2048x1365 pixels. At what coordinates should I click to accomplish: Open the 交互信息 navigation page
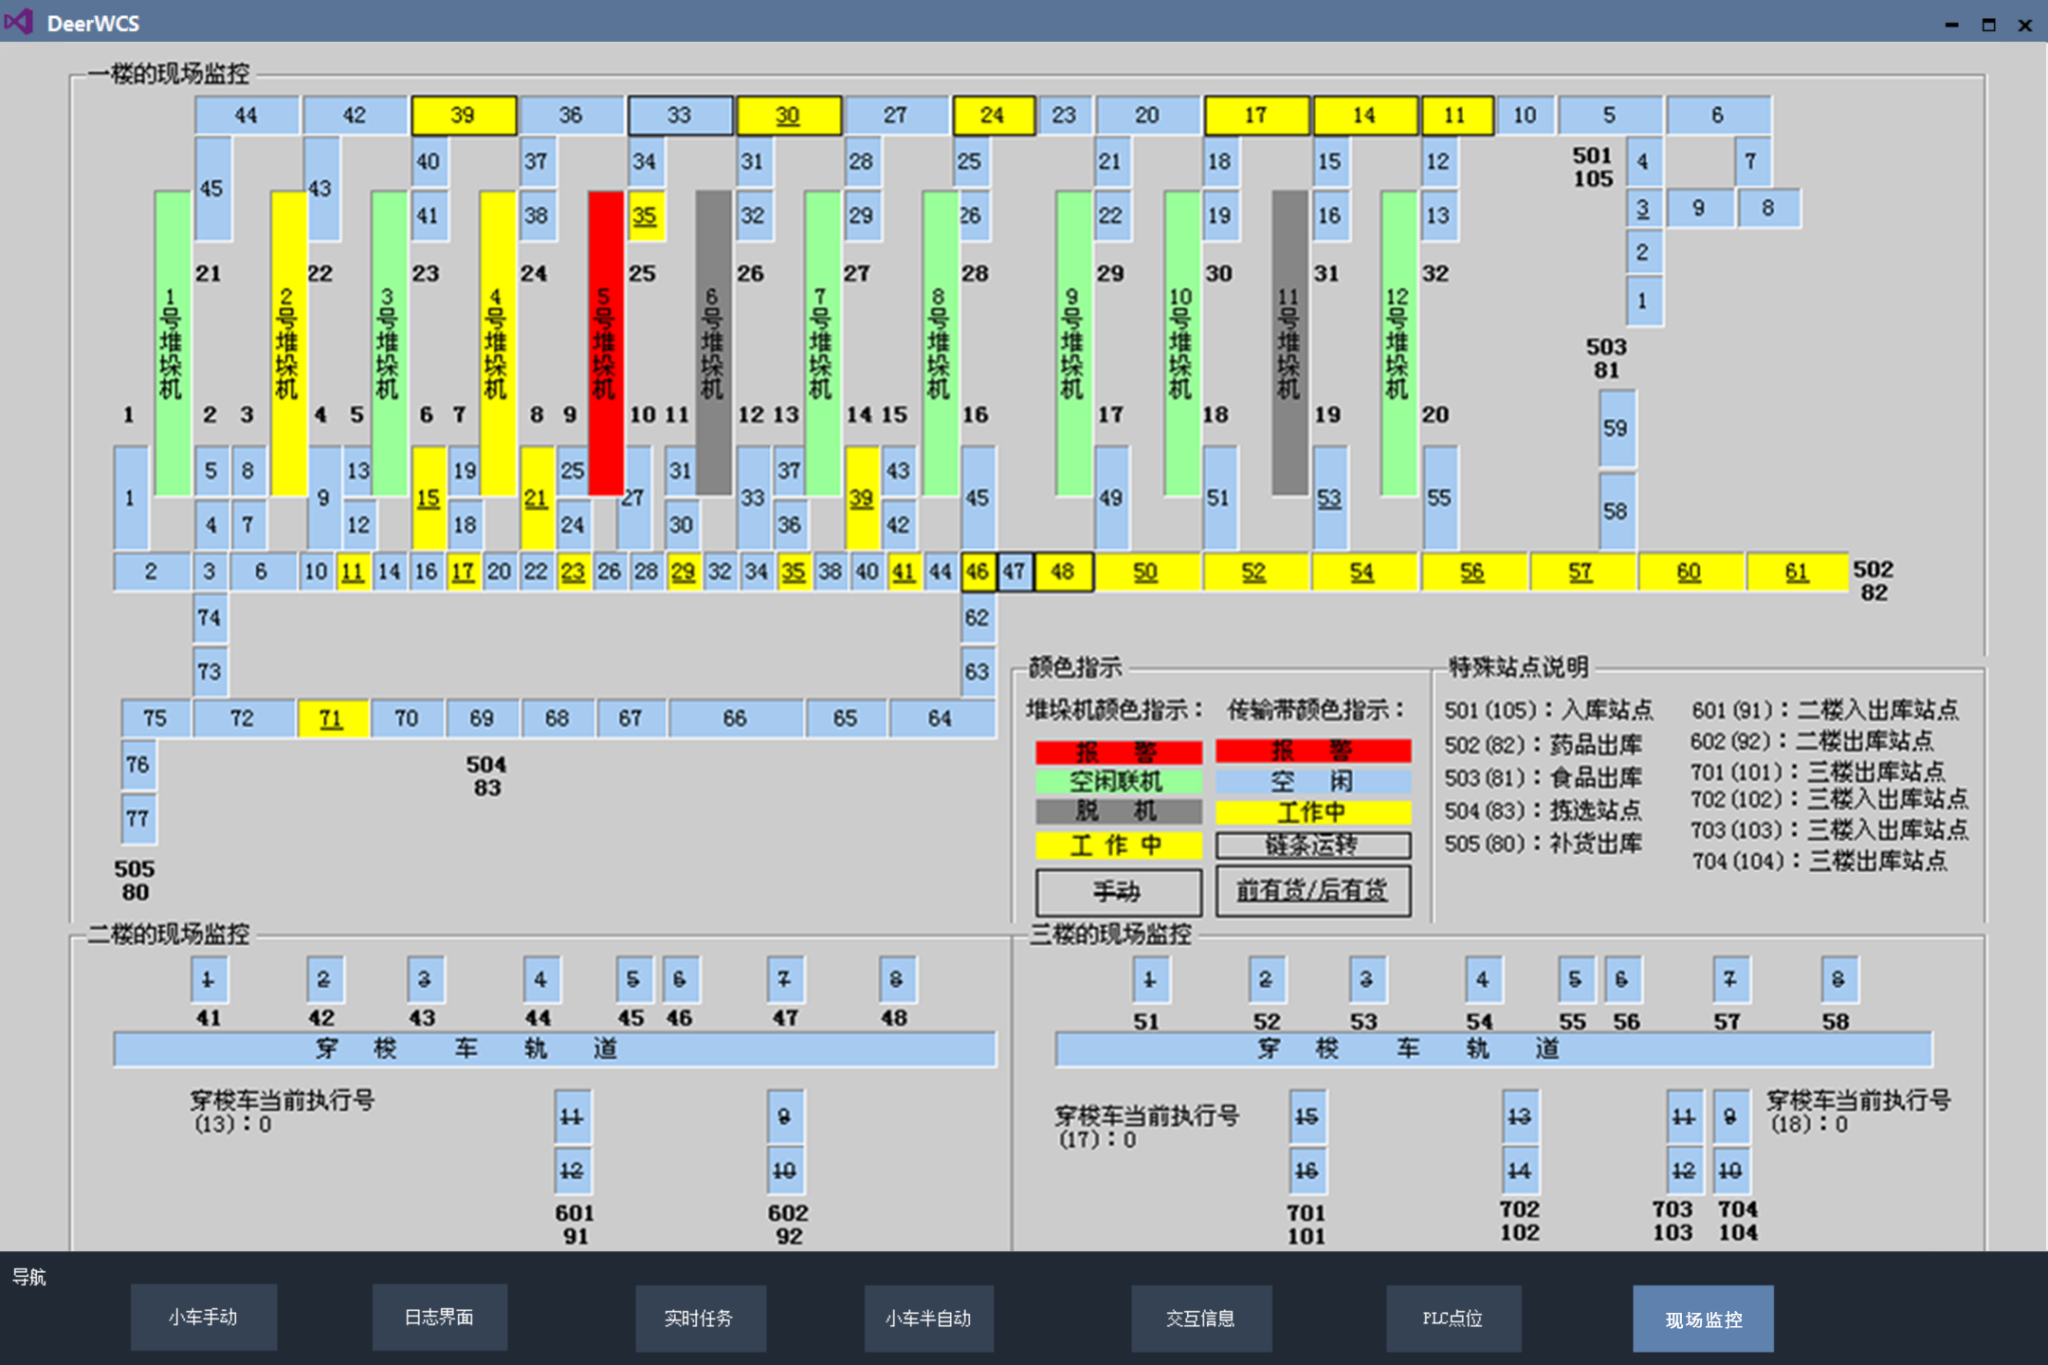(x=1200, y=1317)
